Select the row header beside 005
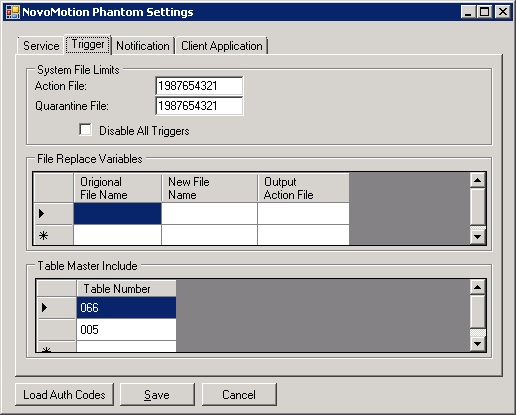 [57, 330]
